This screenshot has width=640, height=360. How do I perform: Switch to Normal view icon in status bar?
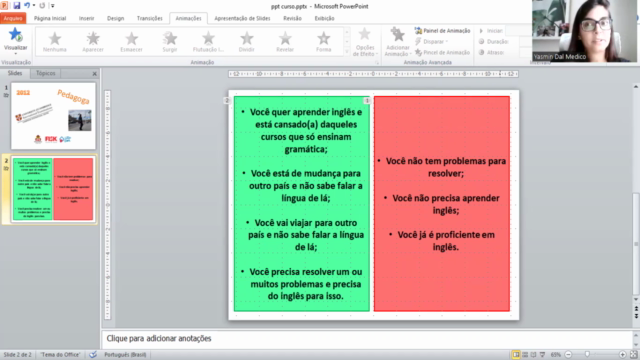516,355
